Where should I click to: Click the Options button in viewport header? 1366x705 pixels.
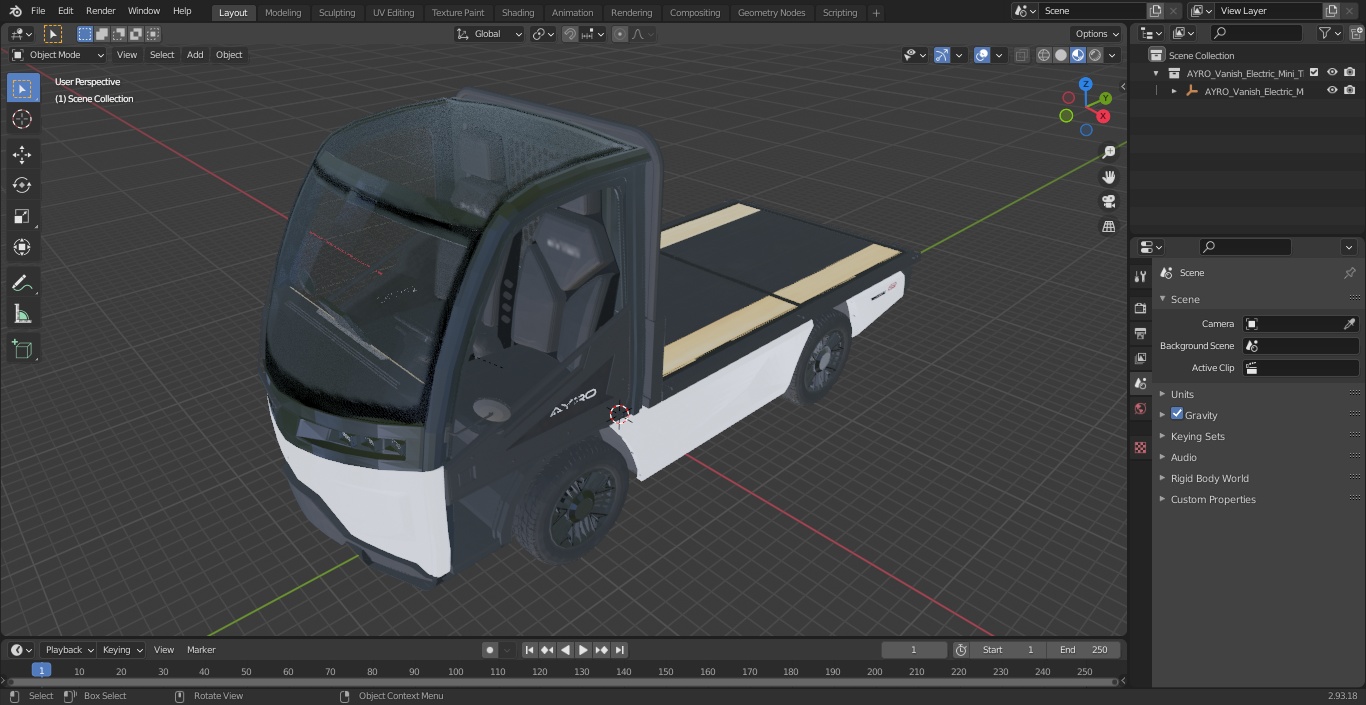pos(1097,34)
